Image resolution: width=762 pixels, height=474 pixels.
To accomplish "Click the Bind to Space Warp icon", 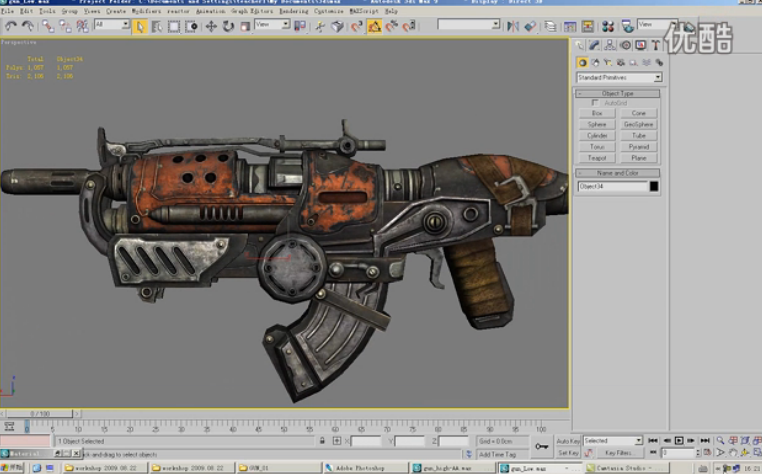I will click(83, 26).
